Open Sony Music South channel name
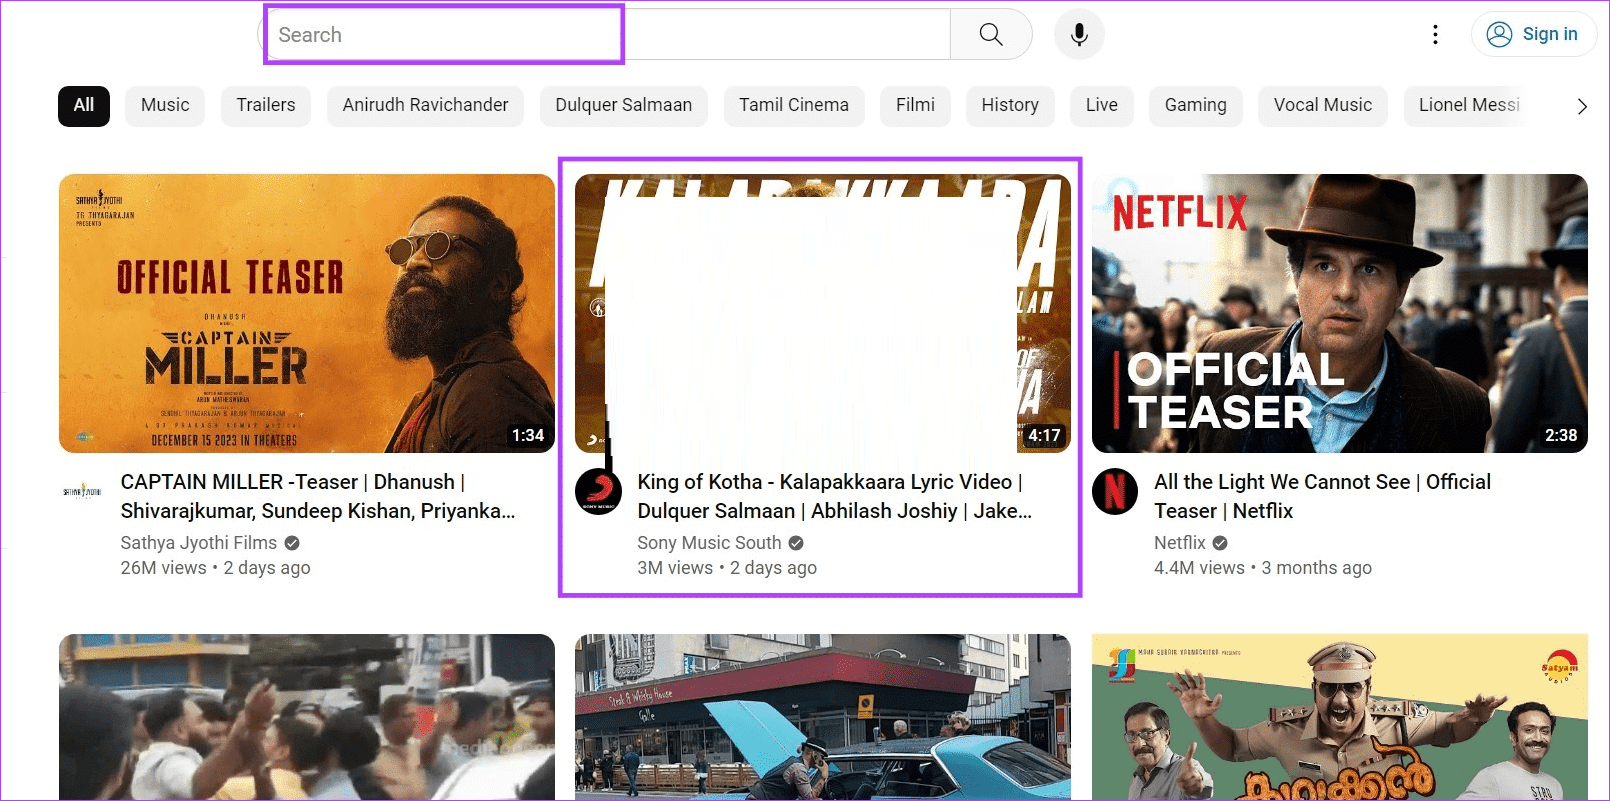 point(709,543)
